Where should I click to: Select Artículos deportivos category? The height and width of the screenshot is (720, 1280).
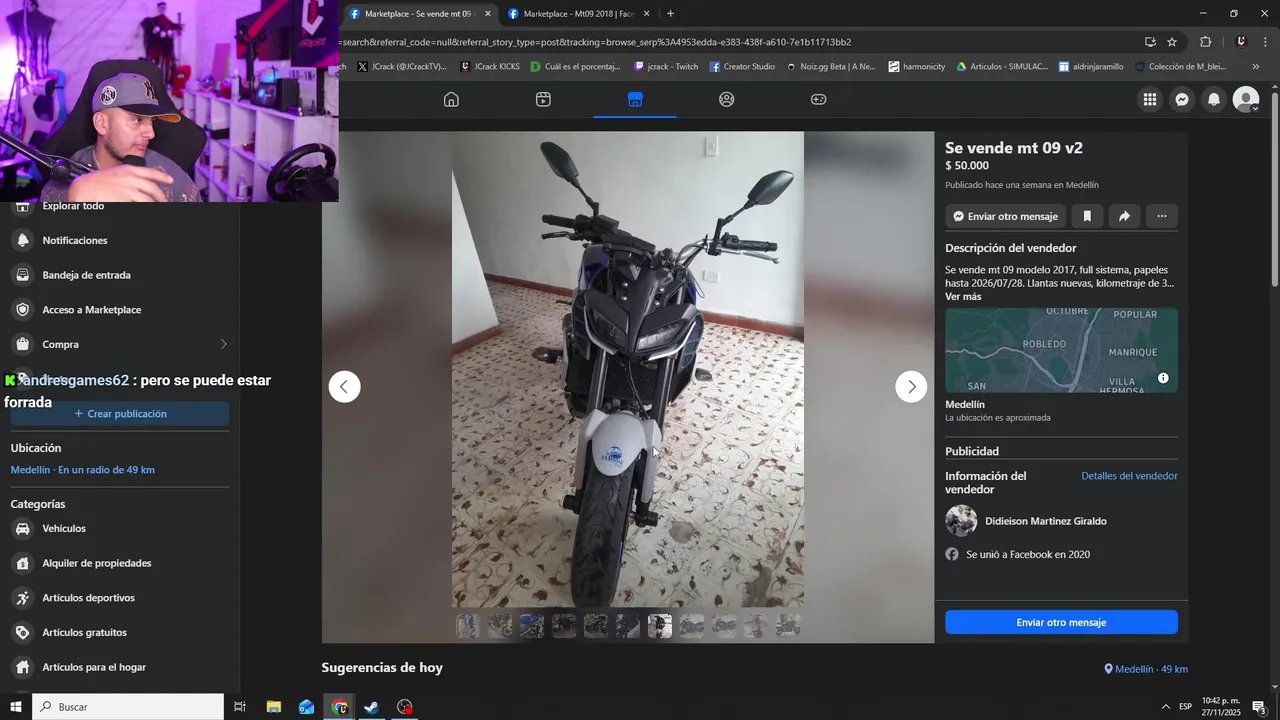119,598
